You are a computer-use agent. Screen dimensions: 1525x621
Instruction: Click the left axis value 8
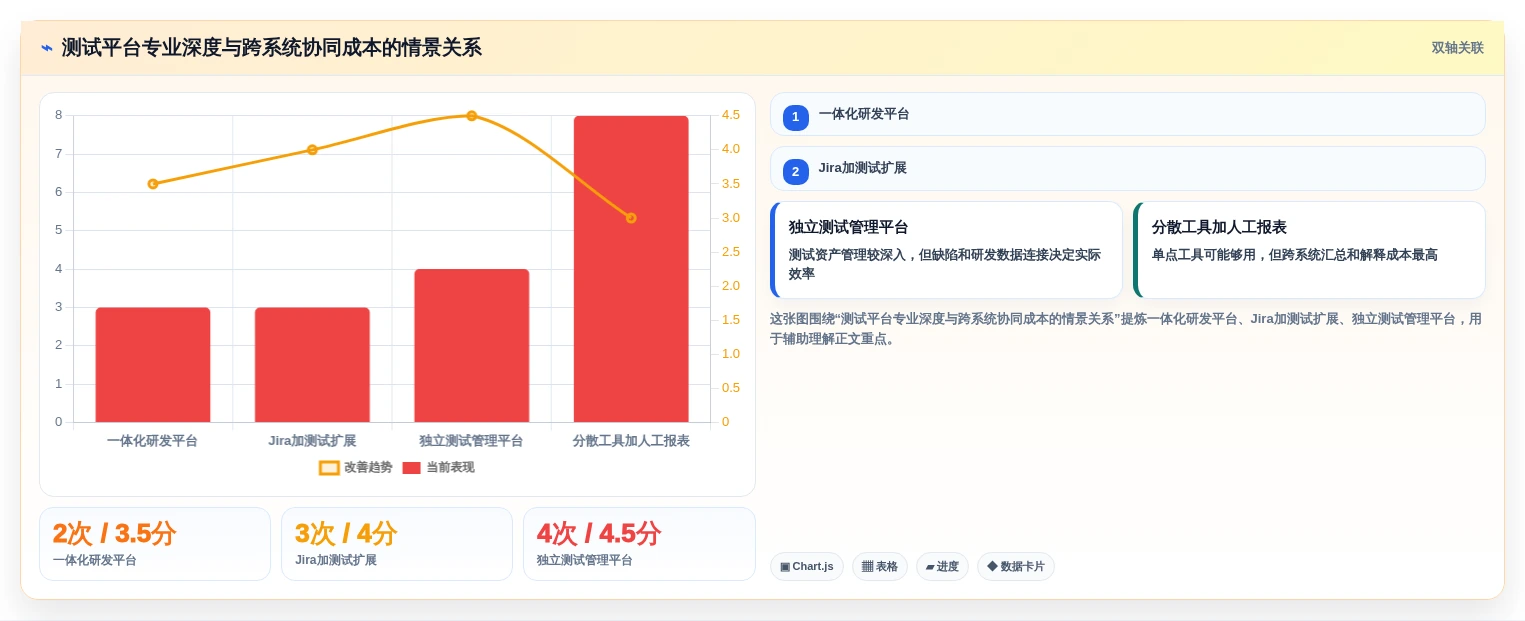[x=59, y=115]
